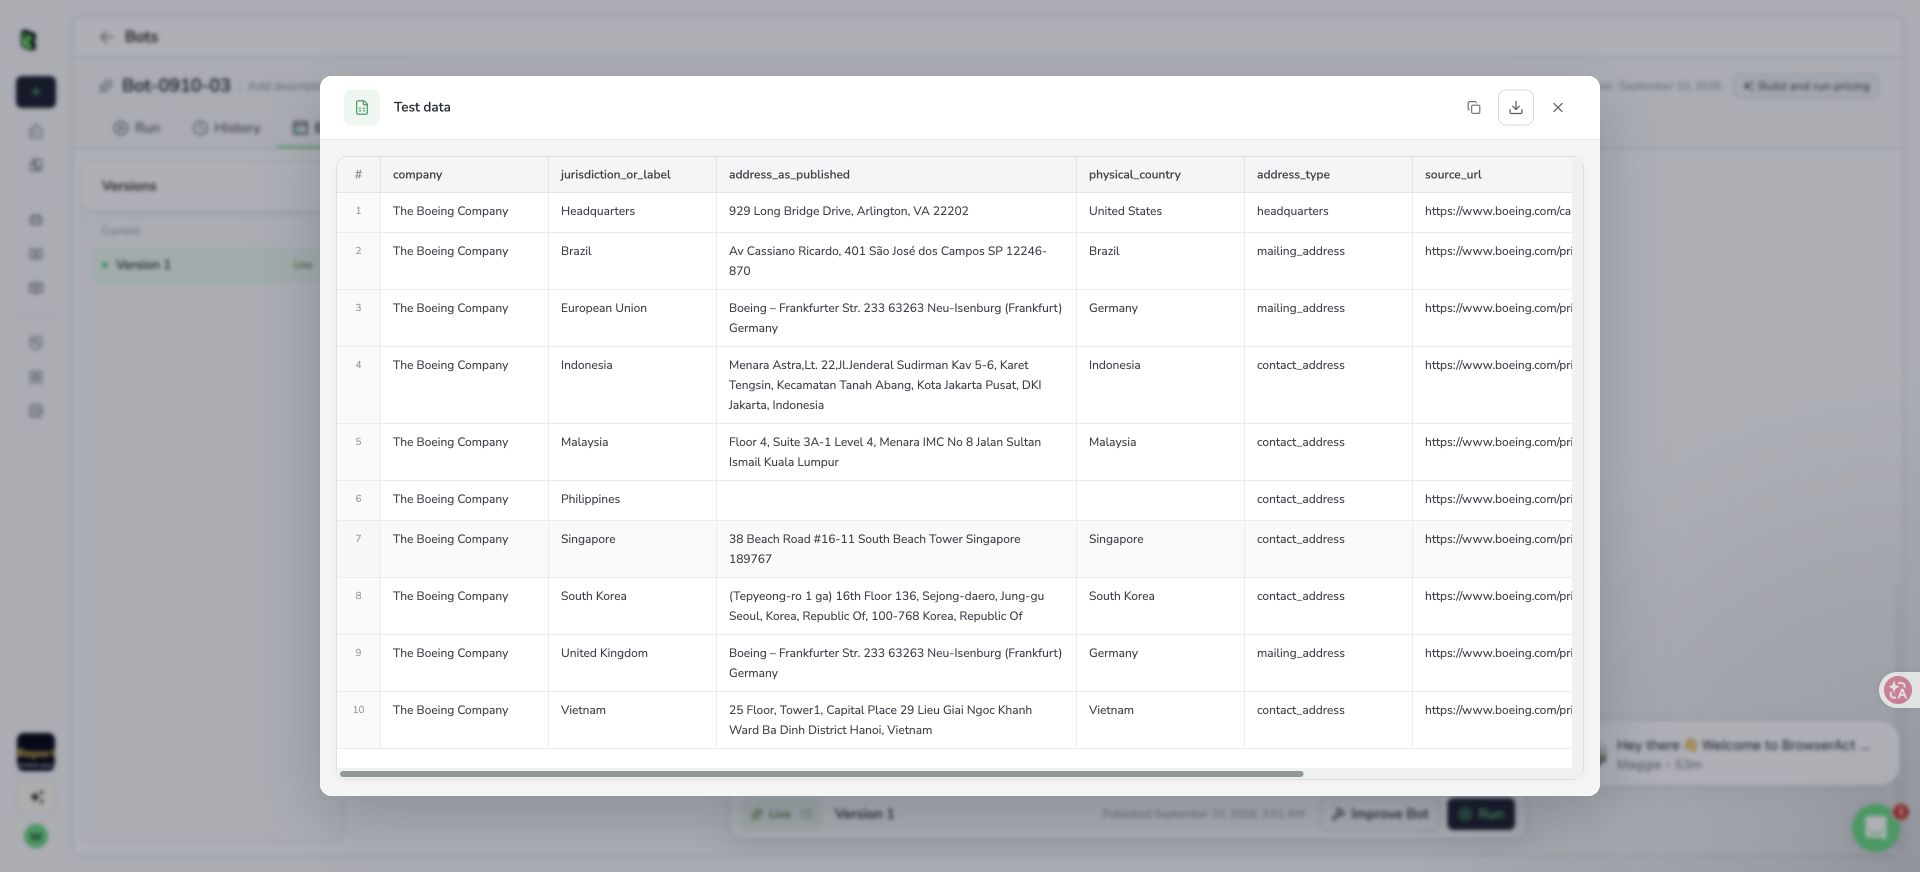Select the 38 Beach Road address cell
The width and height of the screenshot is (1920, 872).
tap(896, 549)
